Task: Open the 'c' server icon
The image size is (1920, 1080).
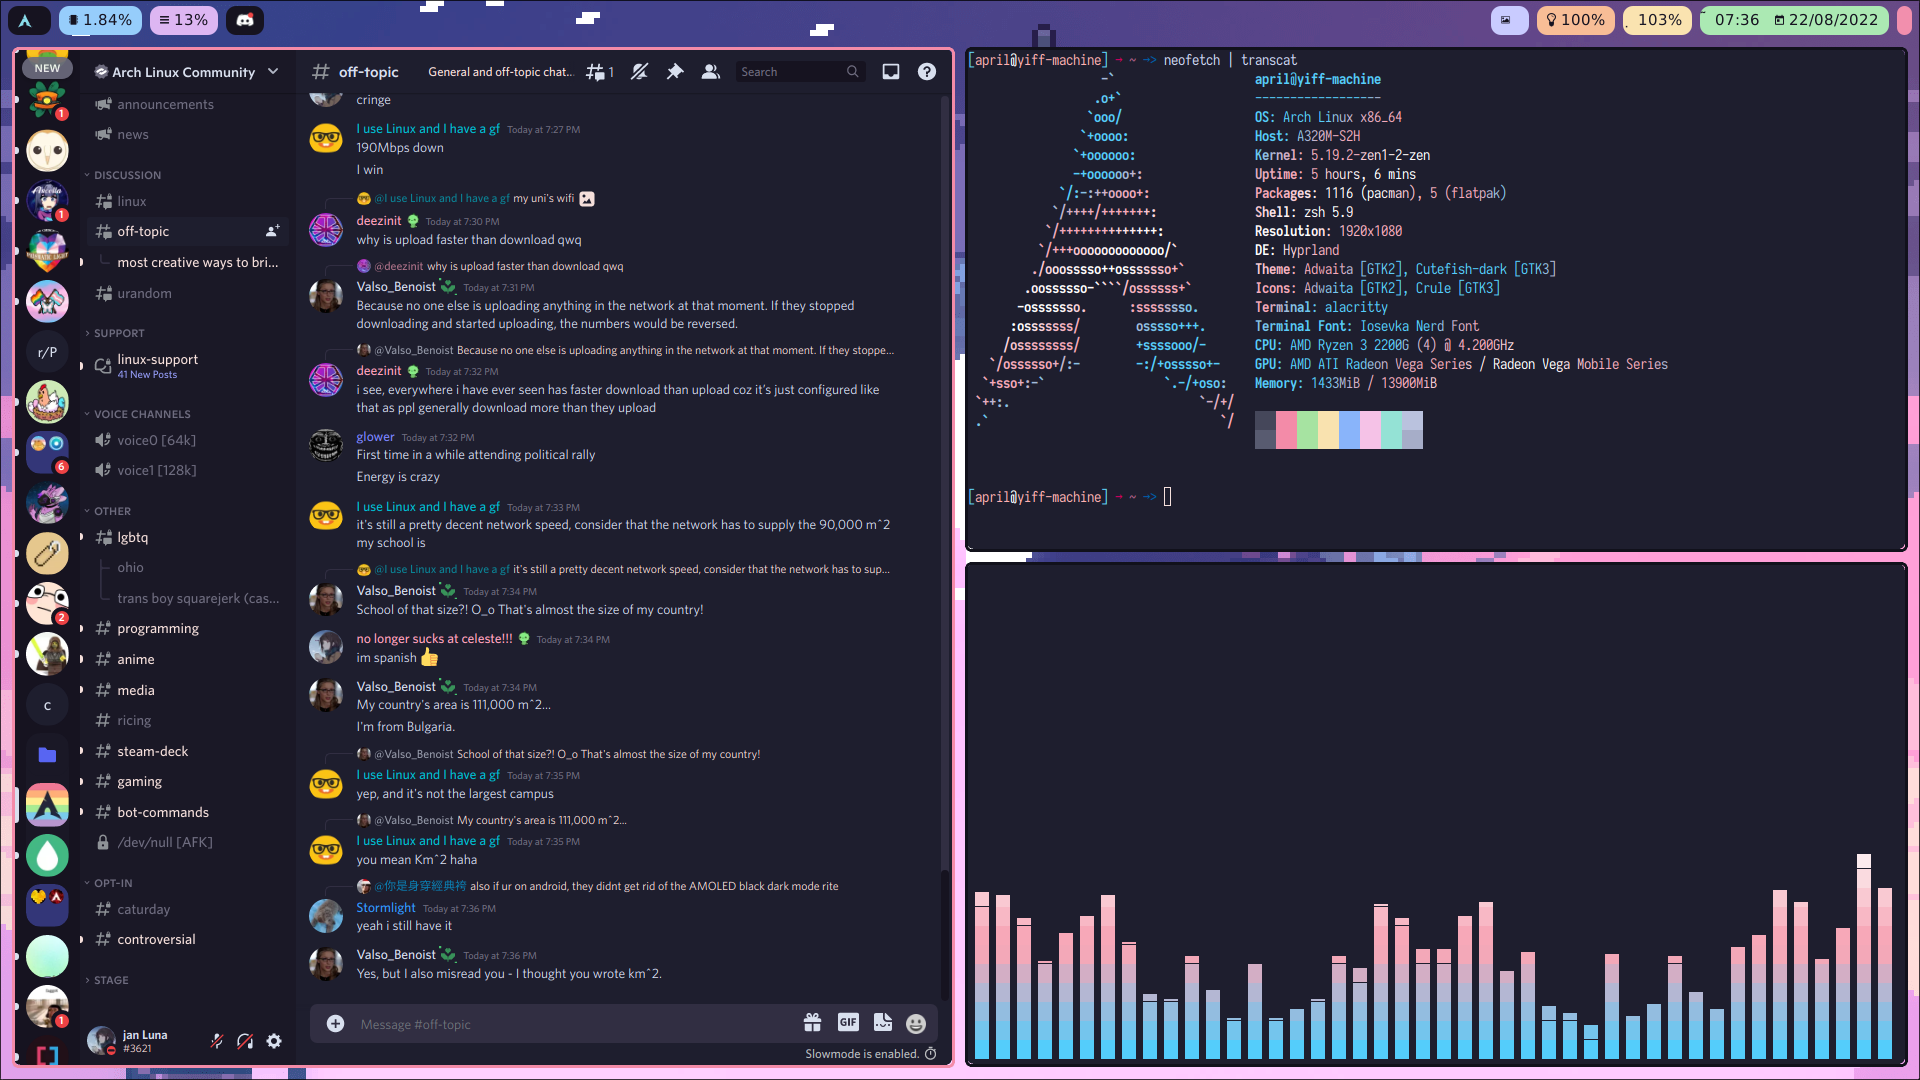Action: [47, 705]
